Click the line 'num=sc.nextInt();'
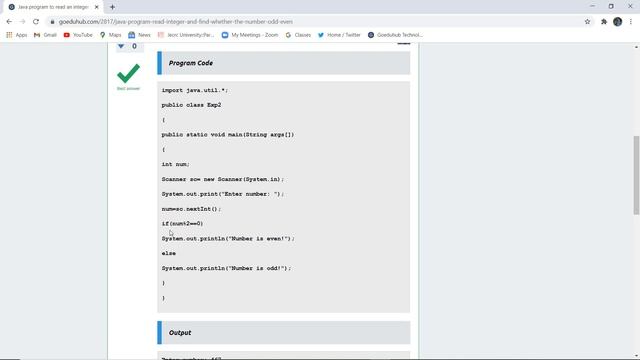640x360 pixels. tap(191, 209)
